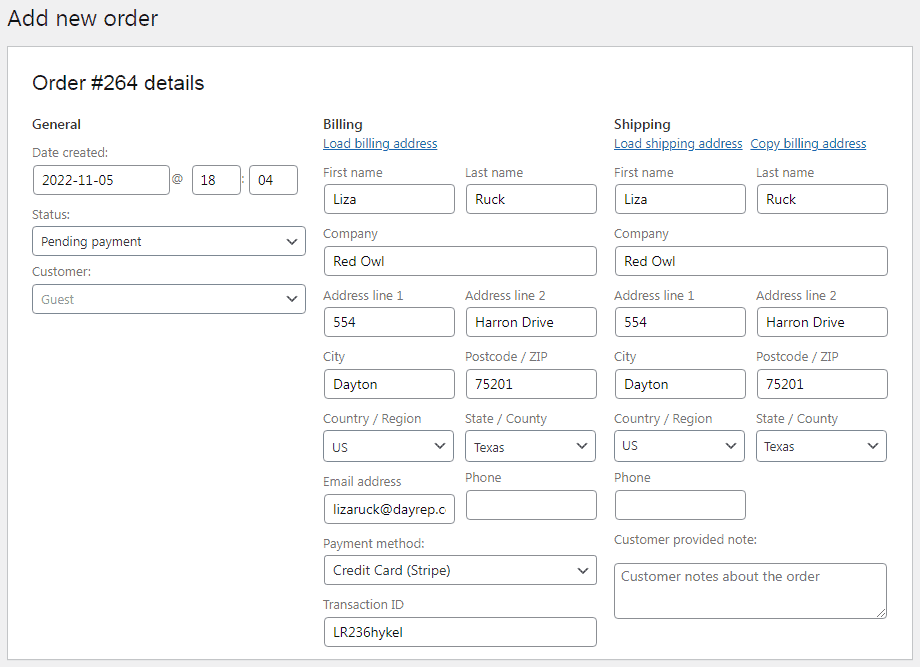Click the Billing section heading

(343, 124)
